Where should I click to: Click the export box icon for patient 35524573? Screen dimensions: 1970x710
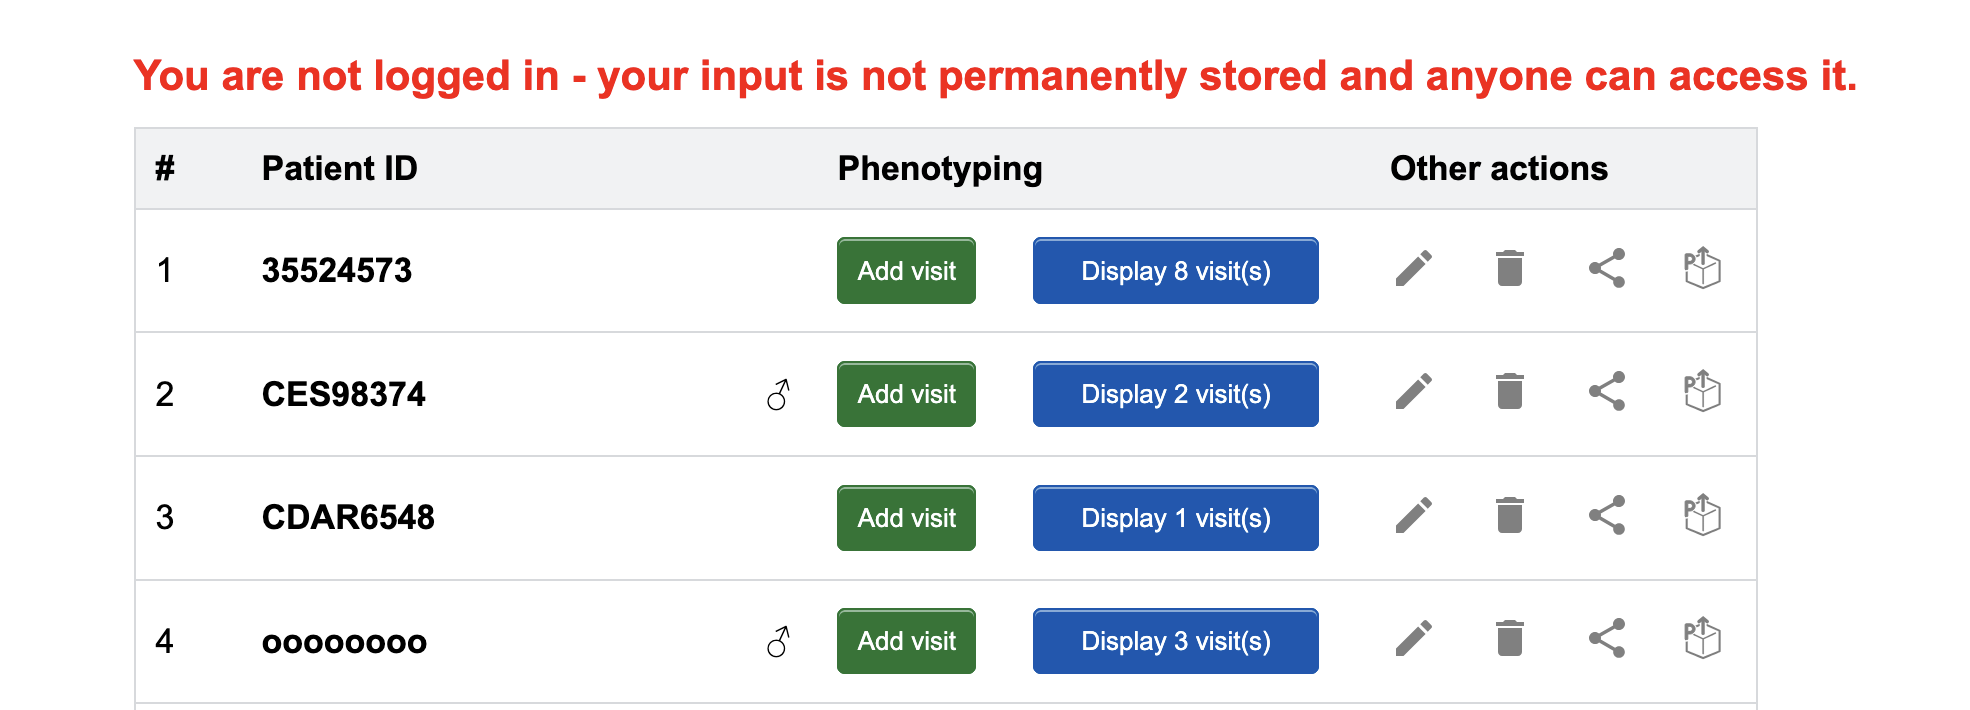point(1702,268)
